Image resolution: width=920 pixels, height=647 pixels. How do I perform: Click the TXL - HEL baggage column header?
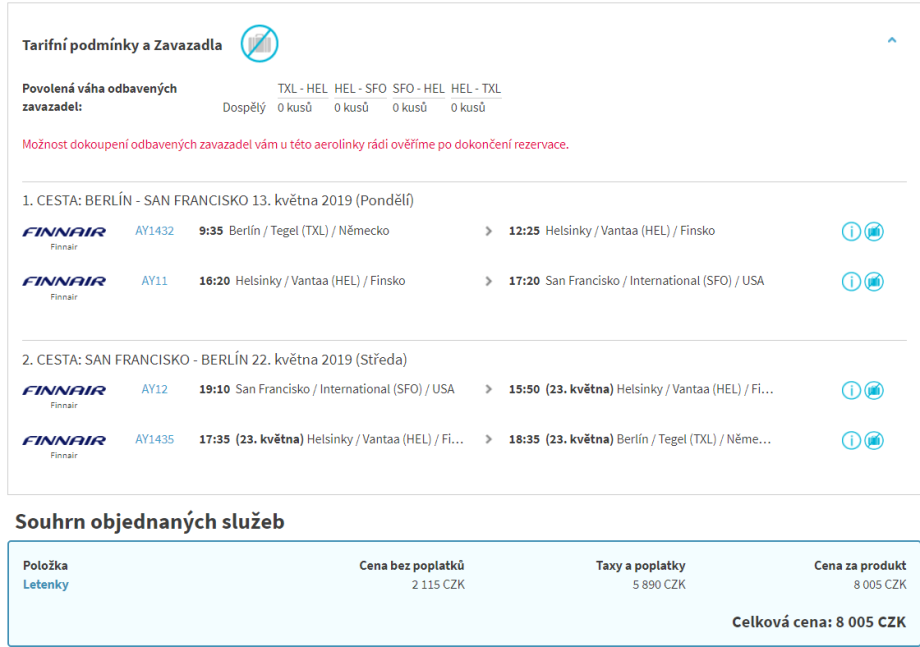[x=302, y=89]
